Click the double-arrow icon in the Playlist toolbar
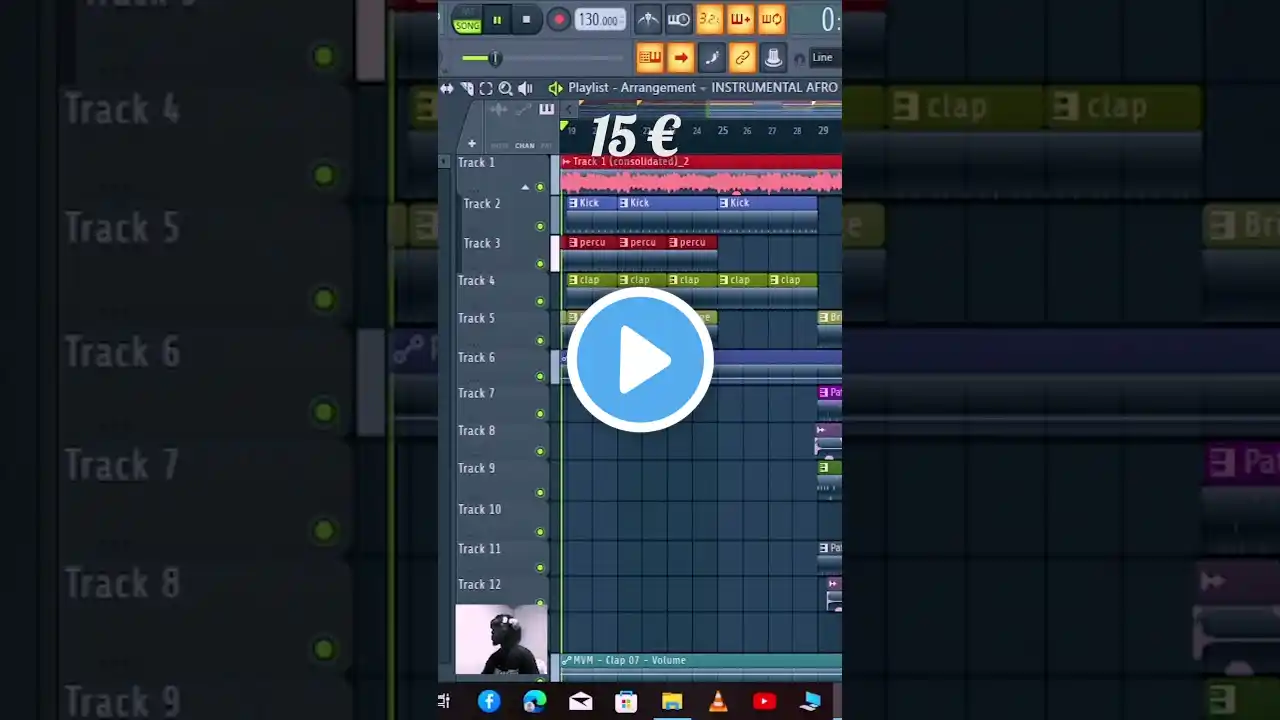The height and width of the screenshot is (720, 1280). coord(447,88)
